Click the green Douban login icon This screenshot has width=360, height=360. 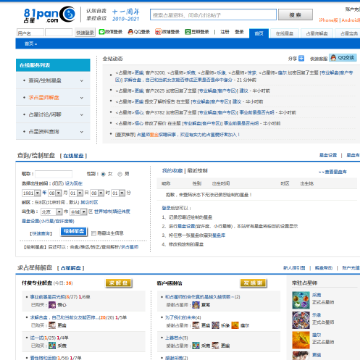click(x=188, y=32)
